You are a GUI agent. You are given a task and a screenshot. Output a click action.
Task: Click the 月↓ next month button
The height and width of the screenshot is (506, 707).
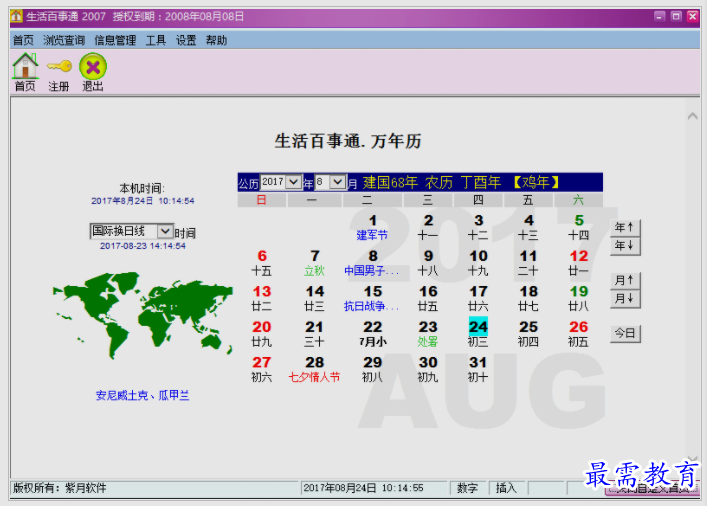coord(625,299)
